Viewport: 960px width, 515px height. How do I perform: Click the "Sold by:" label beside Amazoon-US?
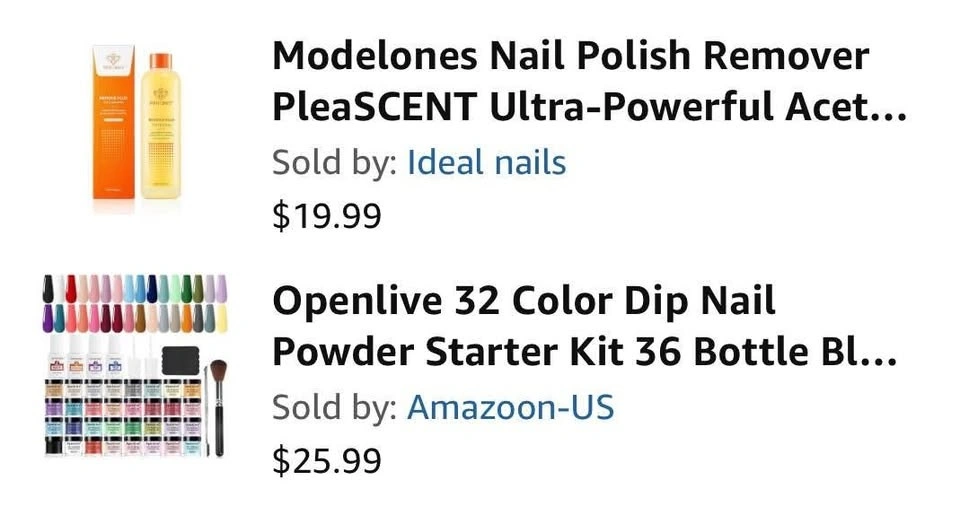coord(334,407)
